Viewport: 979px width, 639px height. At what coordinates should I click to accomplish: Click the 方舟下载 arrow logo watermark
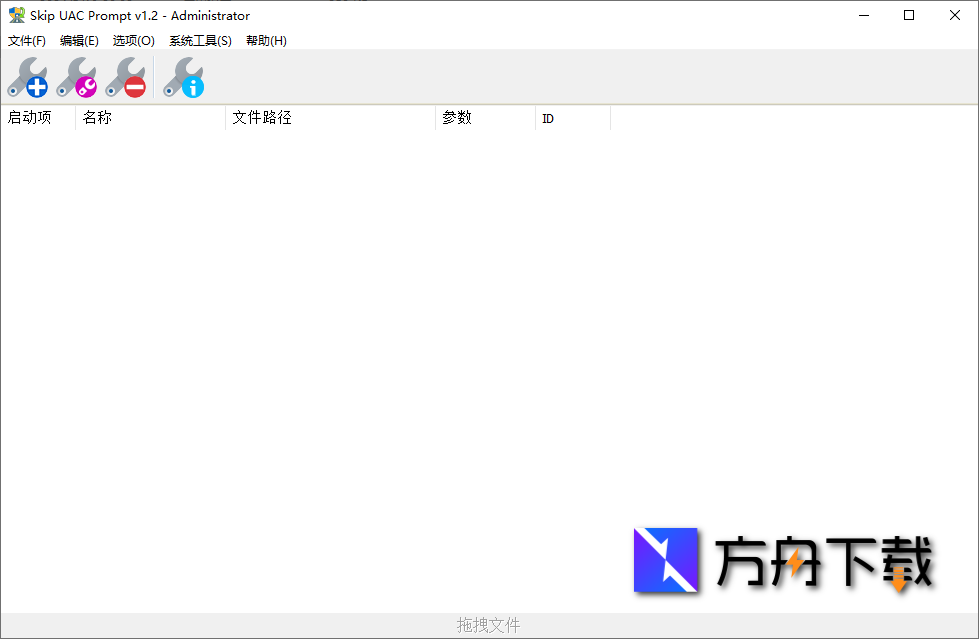(666, 561)
